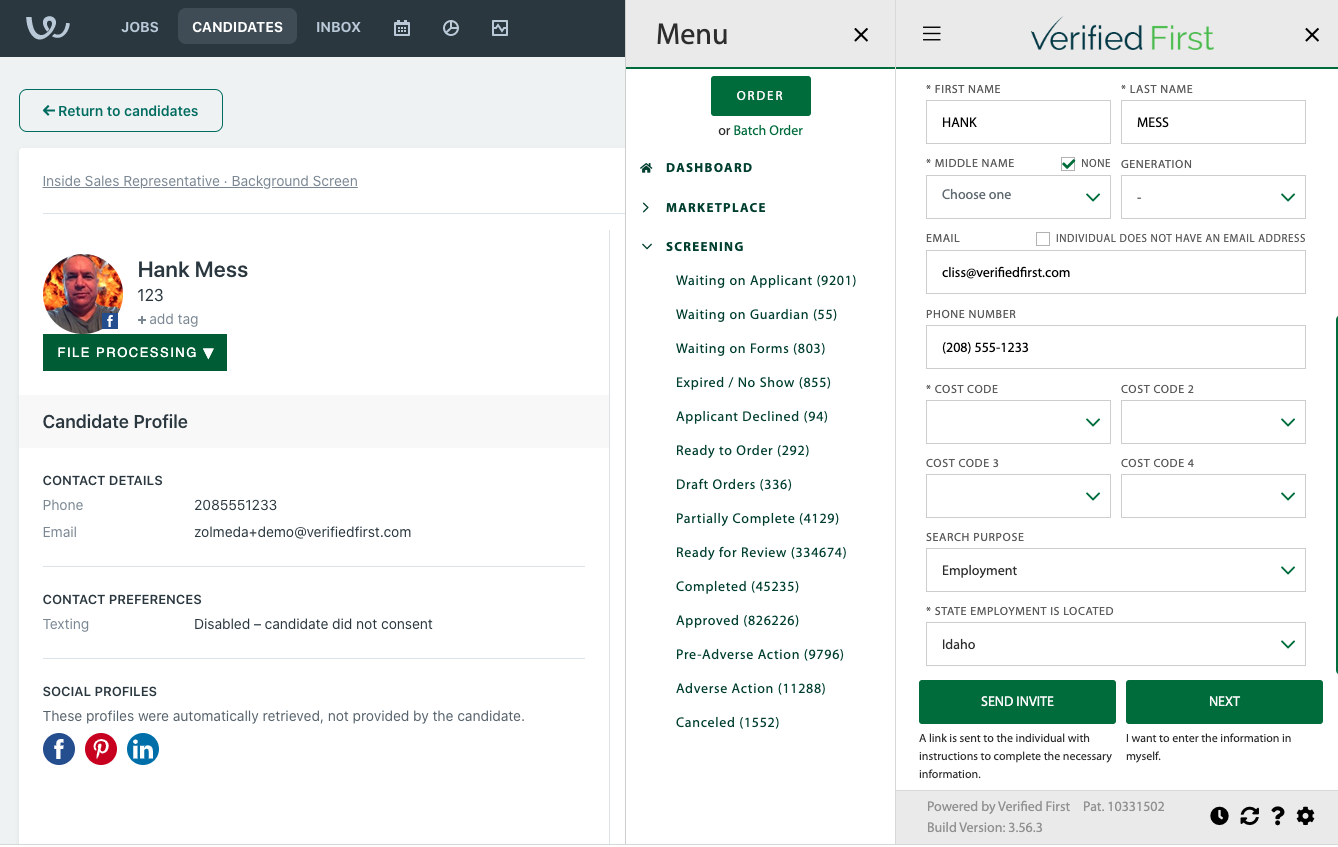
Task: Open the calendar icon in top navigation
Action: click(x=401, y=27)
